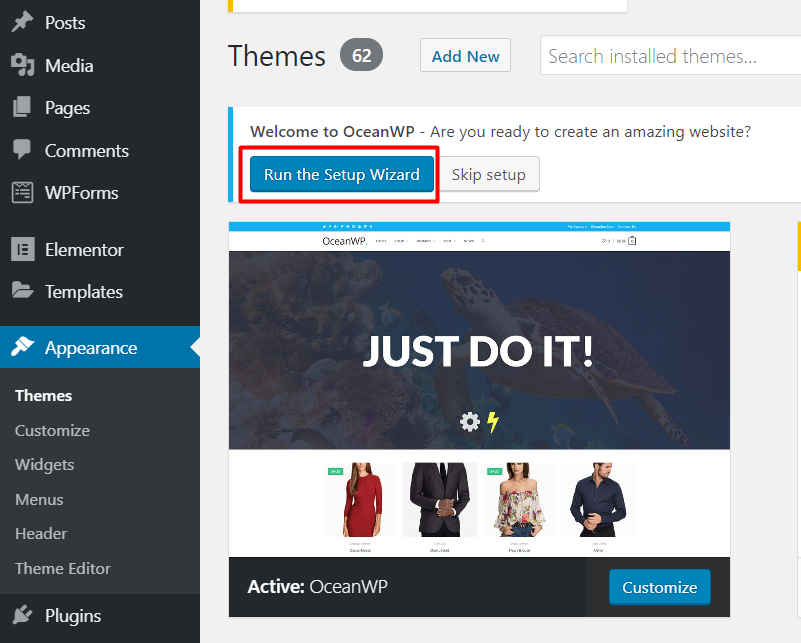Open the Elementor menu
This screenshot has width=801, height=643.
tap(100, 250)
